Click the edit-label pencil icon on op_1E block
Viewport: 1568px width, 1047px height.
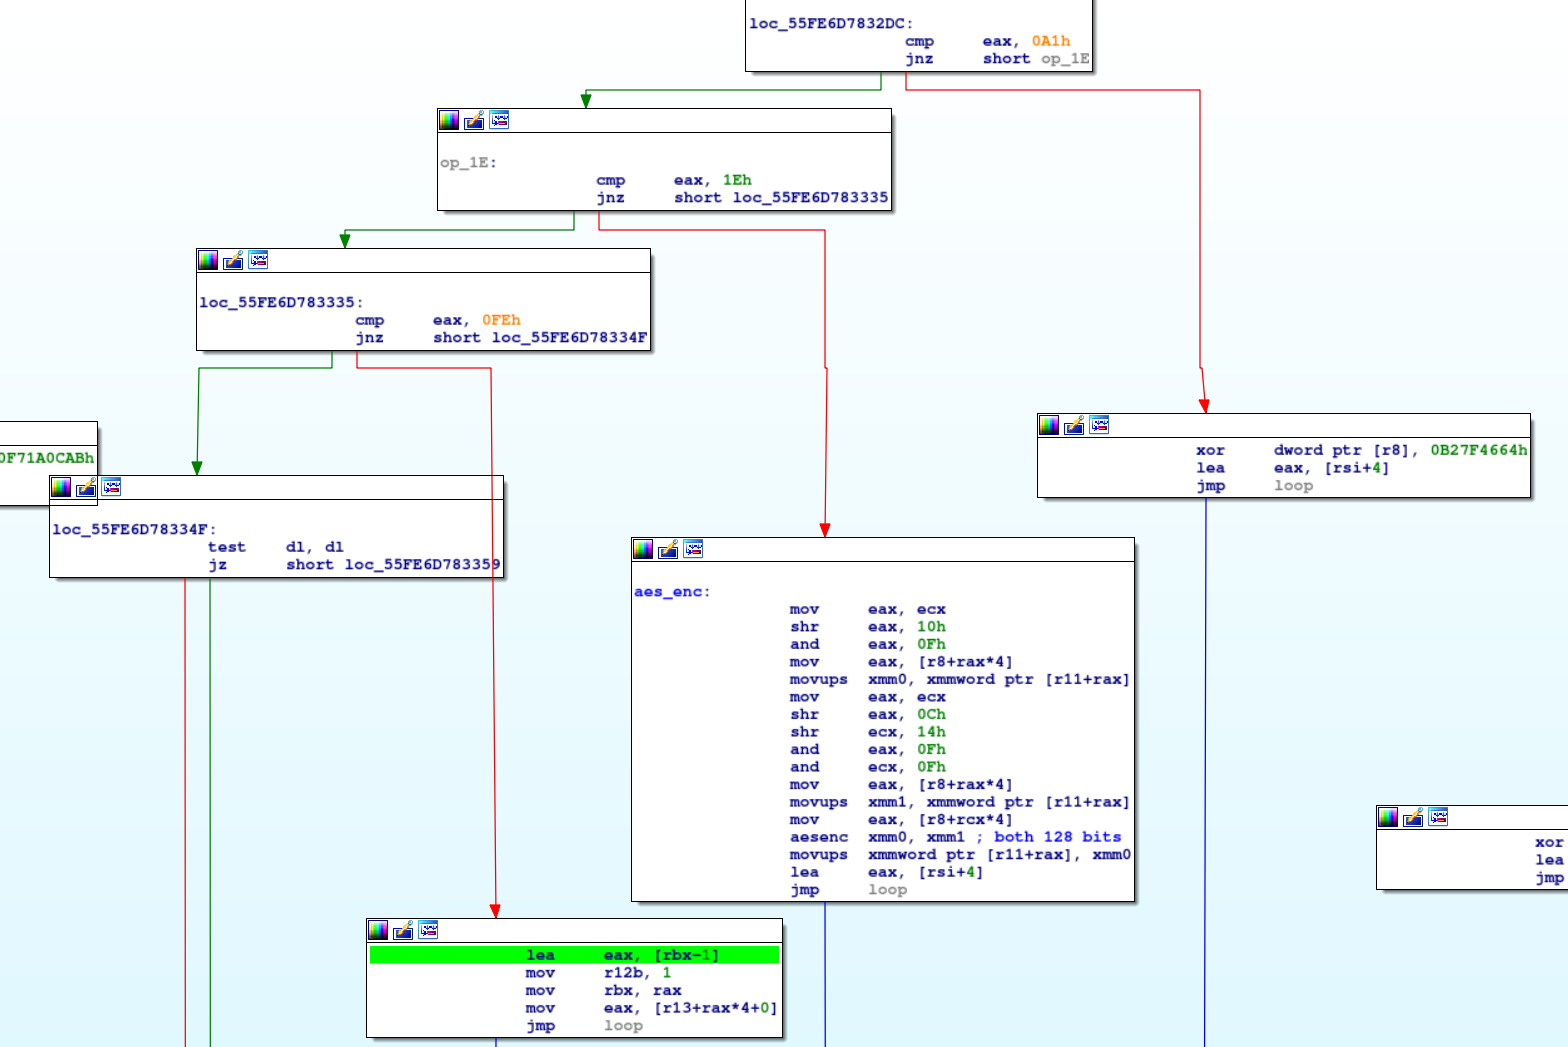(474, 120)
